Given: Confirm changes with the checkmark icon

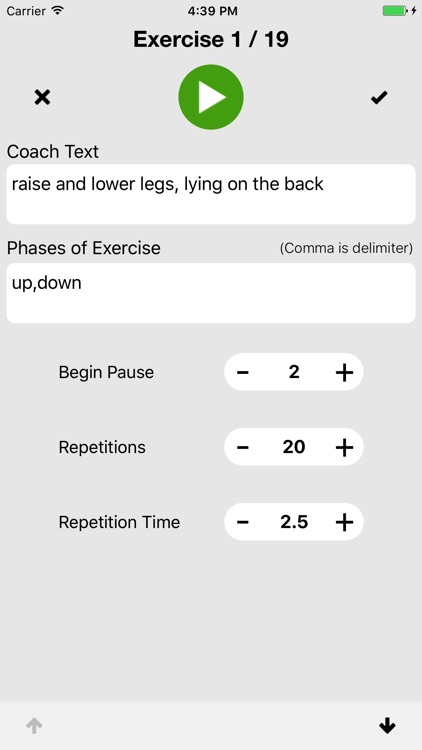Looking at the screenshot, I should click(379, 98).
